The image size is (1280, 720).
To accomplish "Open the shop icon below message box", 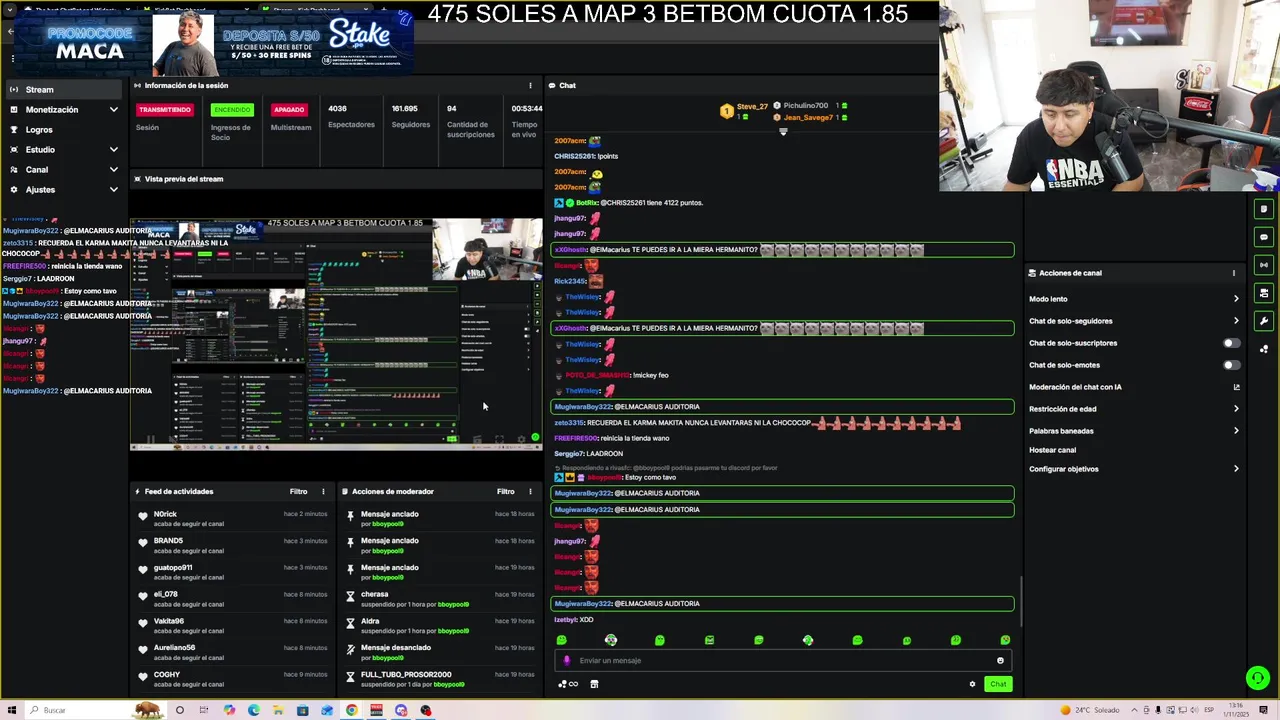I will pyautogui.click(x=594, y=684).
